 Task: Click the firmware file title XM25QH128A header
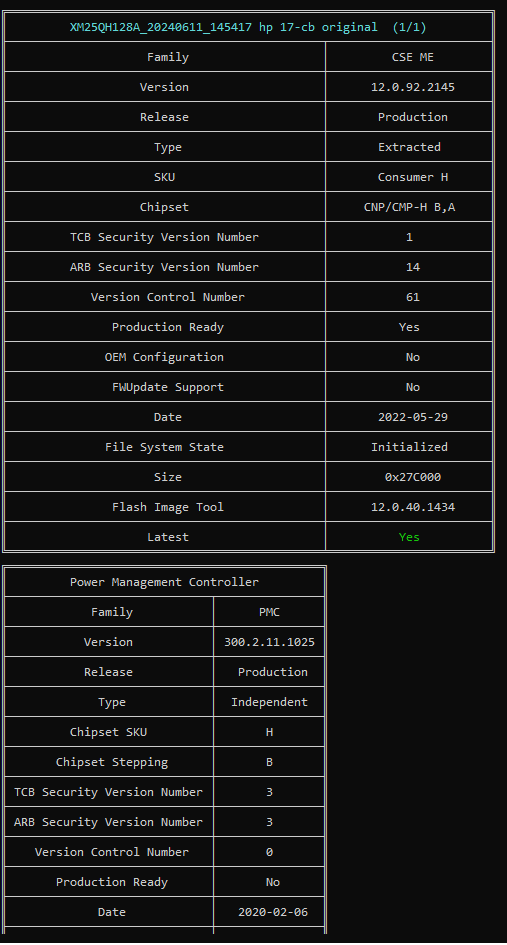coord(248,27)
